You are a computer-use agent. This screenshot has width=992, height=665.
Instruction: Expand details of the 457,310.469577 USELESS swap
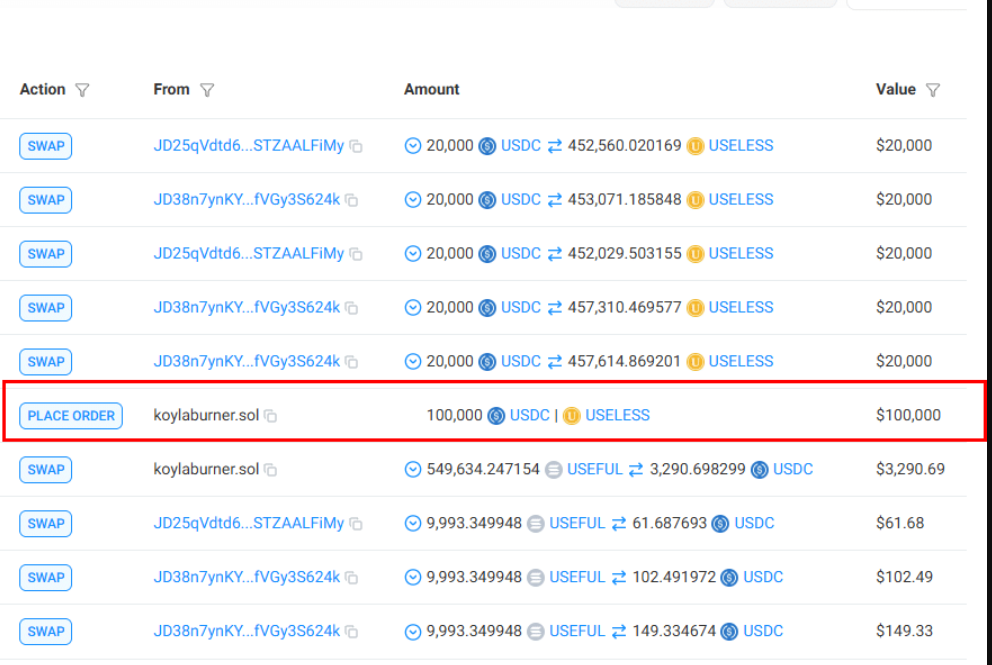point(412,308)
